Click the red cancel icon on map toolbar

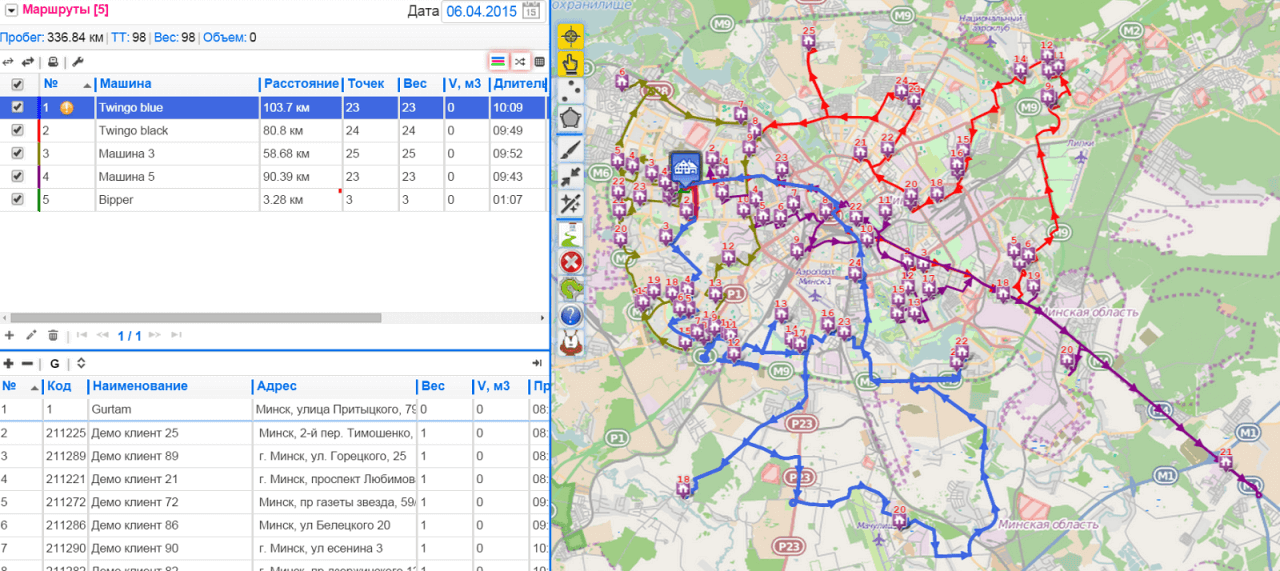click(x=571, y=262)
